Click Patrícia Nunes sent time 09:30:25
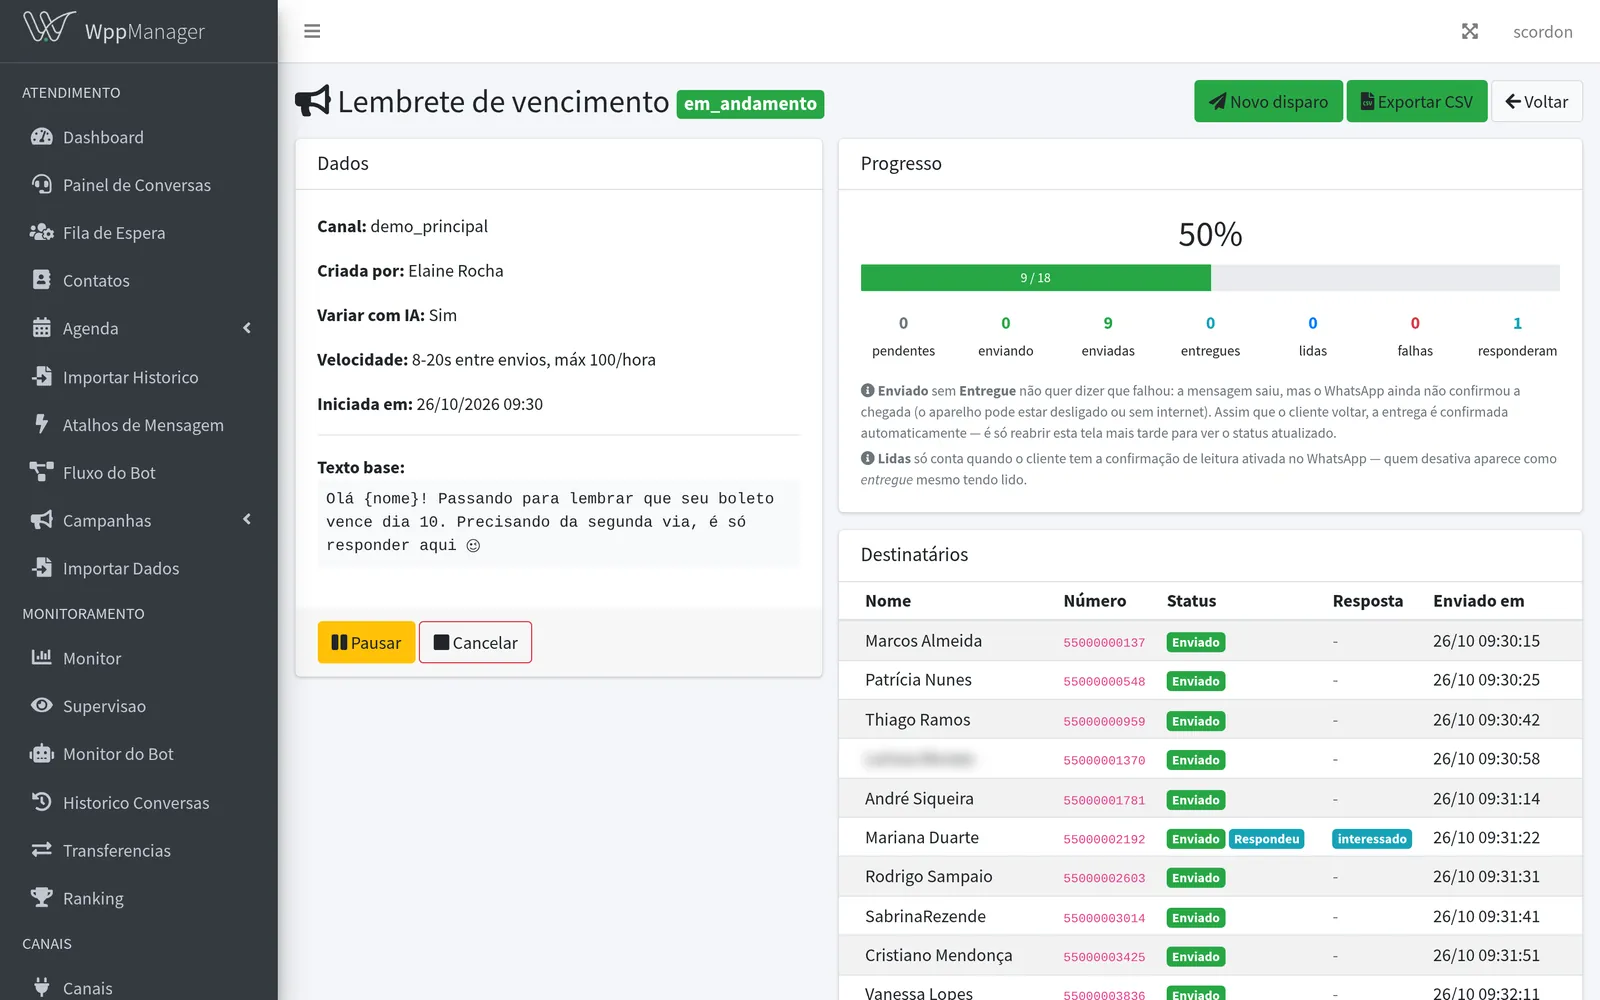The height and width of the screenshot is (1000, 1600). click(1486, 680)
